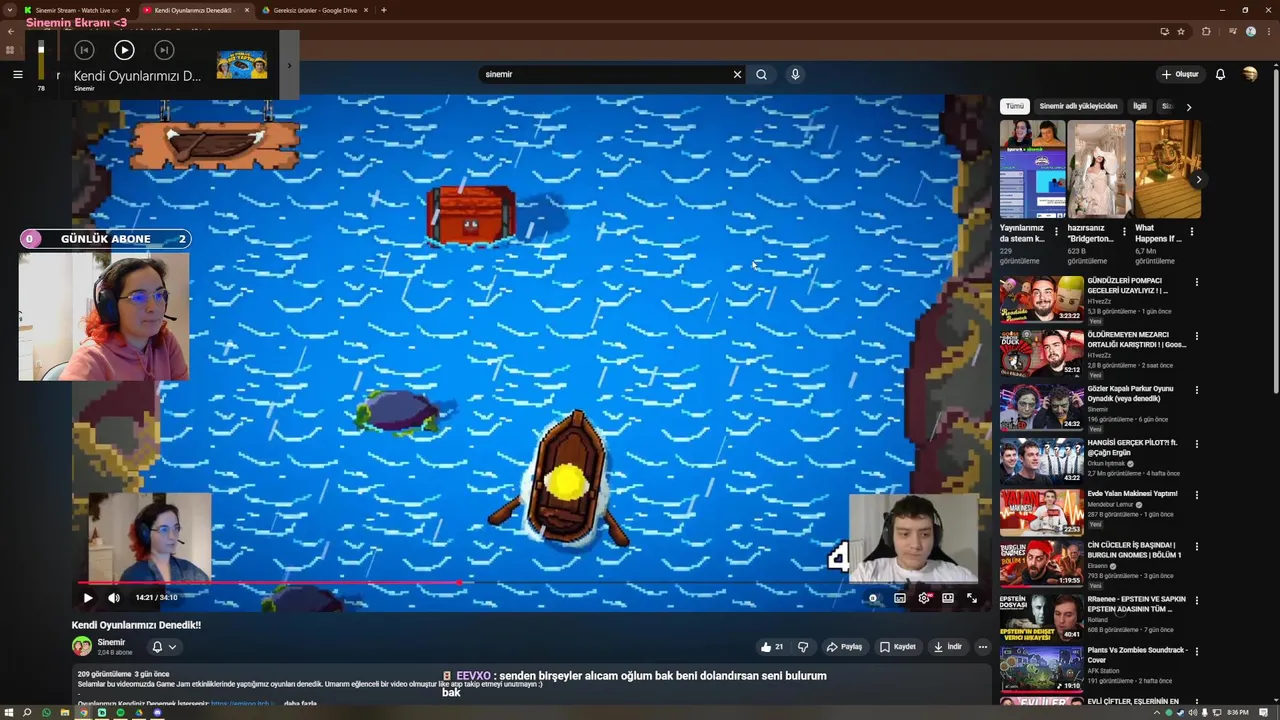Go back with the browser back arrow

point(10,31)
